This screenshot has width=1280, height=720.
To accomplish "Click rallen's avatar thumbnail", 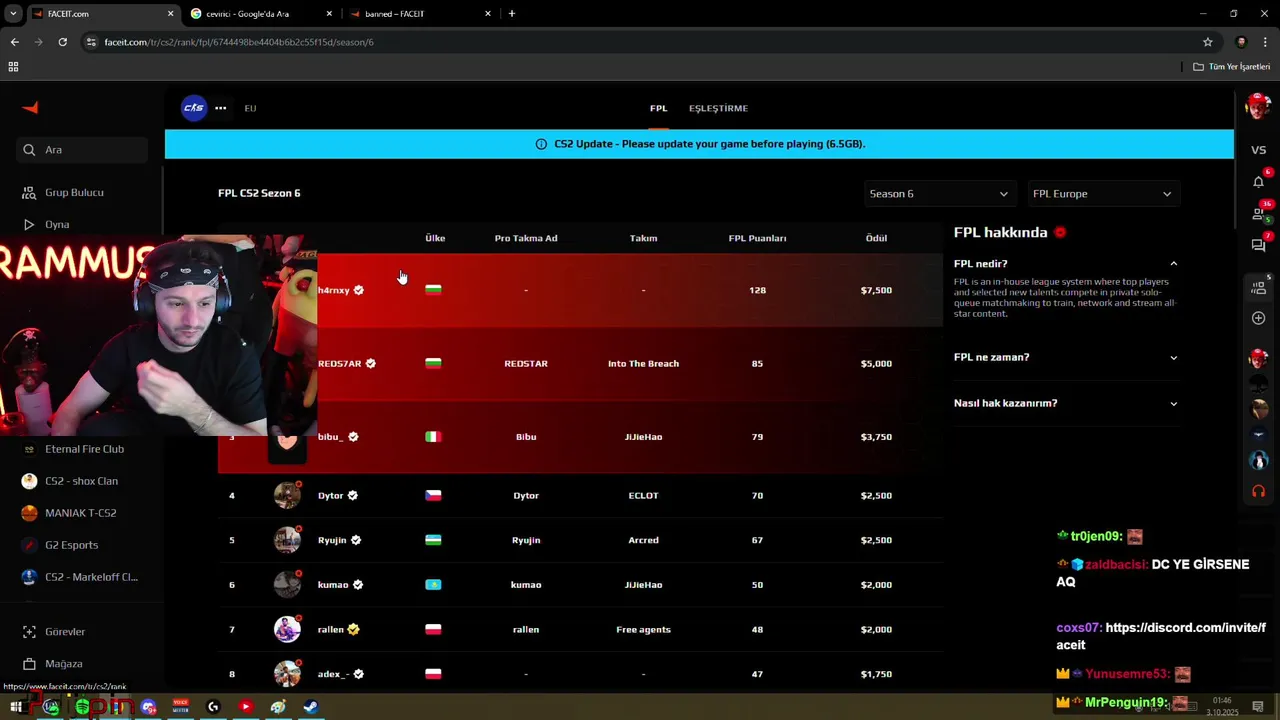I will (287, 629).
